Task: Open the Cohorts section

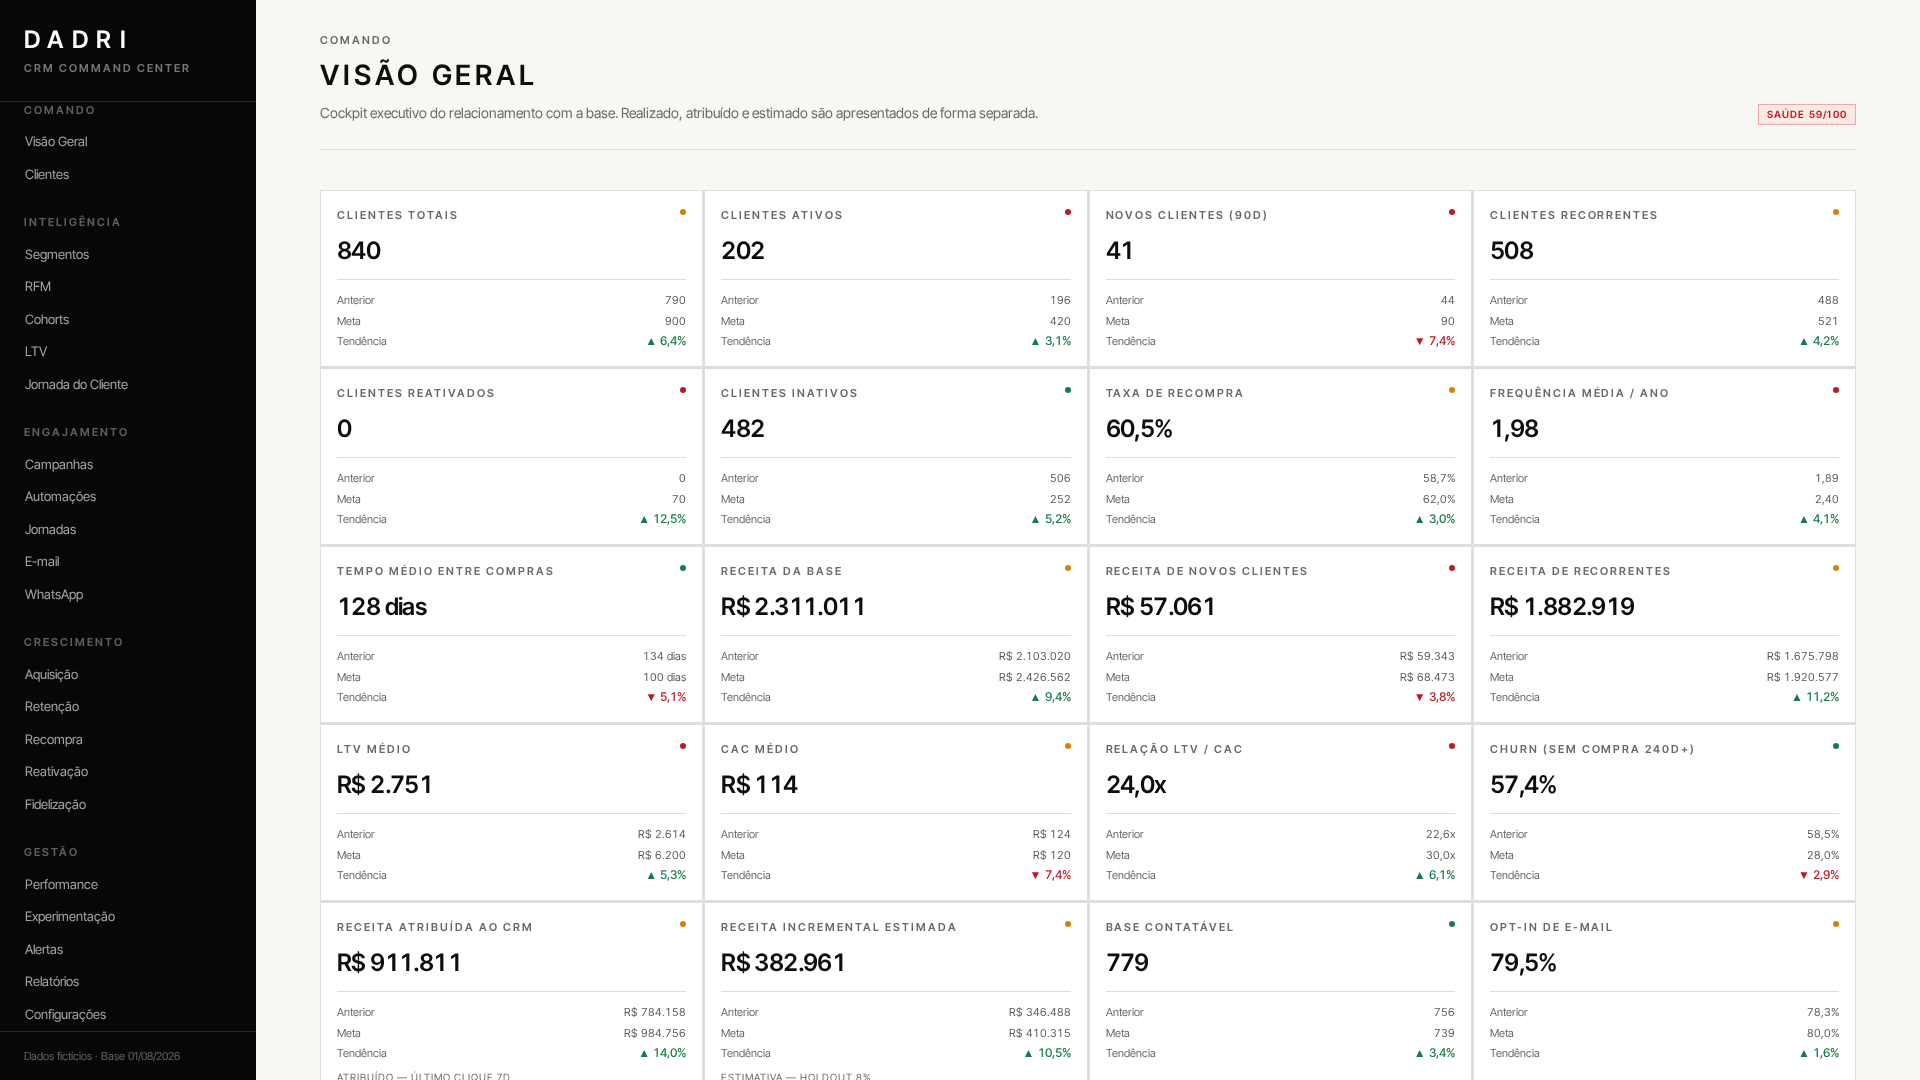Action: click(x=47, y=320)
